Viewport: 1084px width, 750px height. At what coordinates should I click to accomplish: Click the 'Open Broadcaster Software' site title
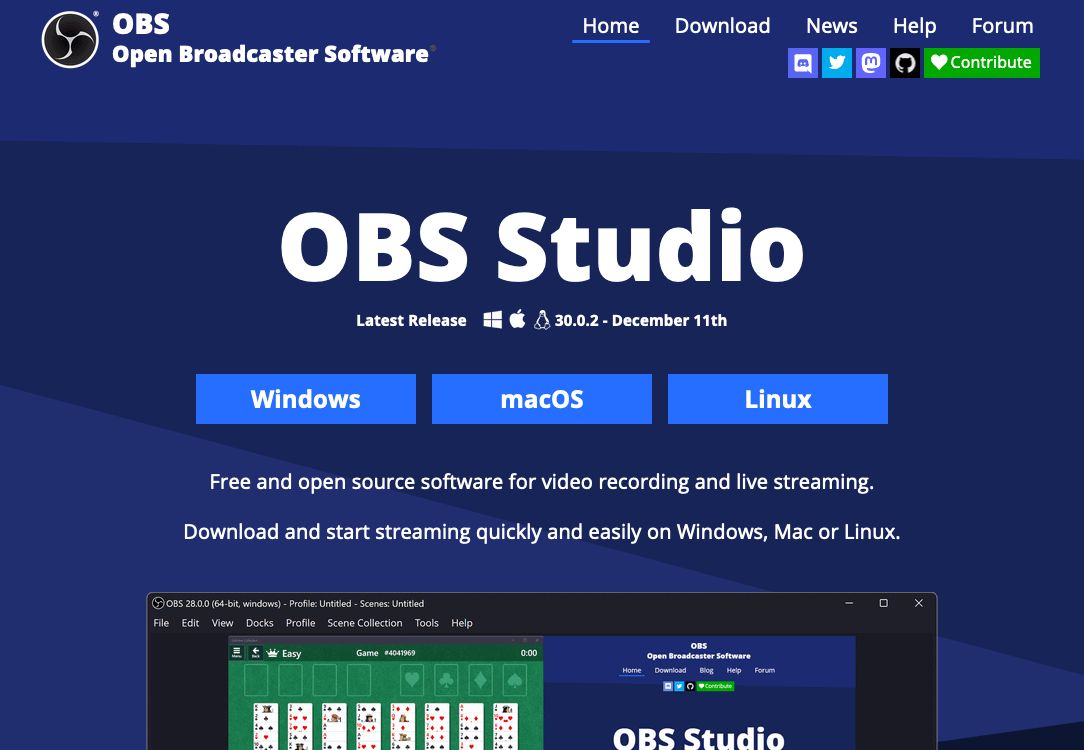270,54
